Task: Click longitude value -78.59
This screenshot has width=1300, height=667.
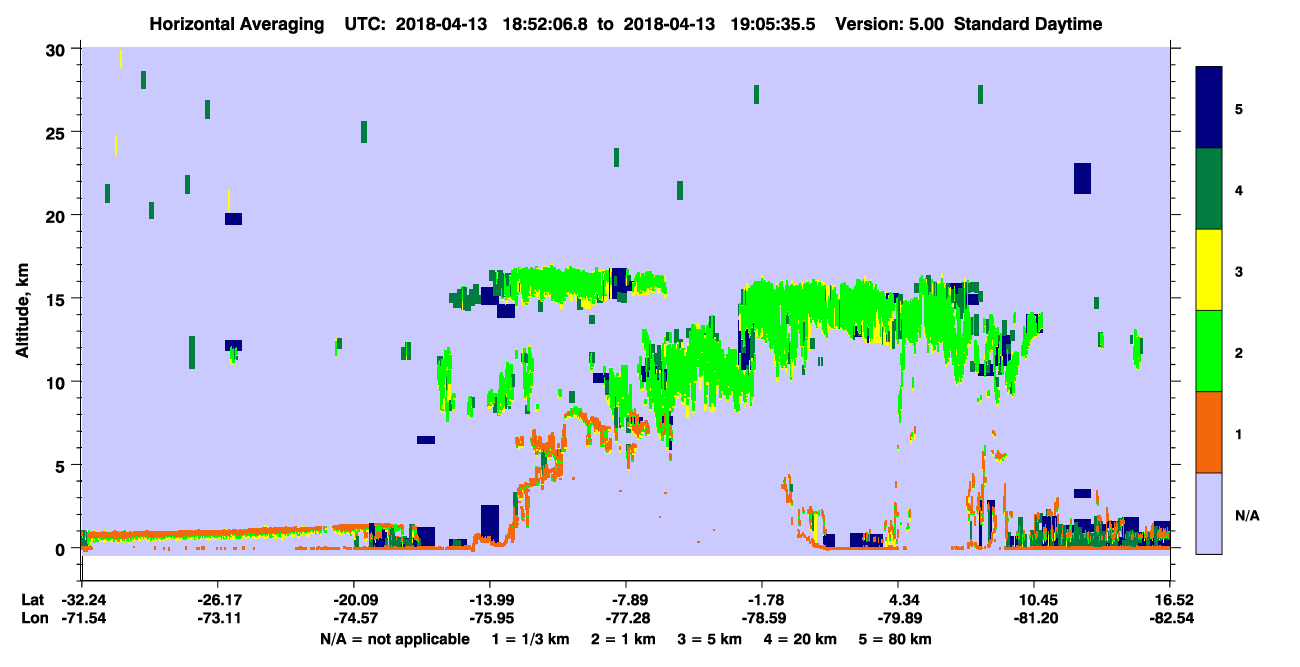Action: coord(762,619)
